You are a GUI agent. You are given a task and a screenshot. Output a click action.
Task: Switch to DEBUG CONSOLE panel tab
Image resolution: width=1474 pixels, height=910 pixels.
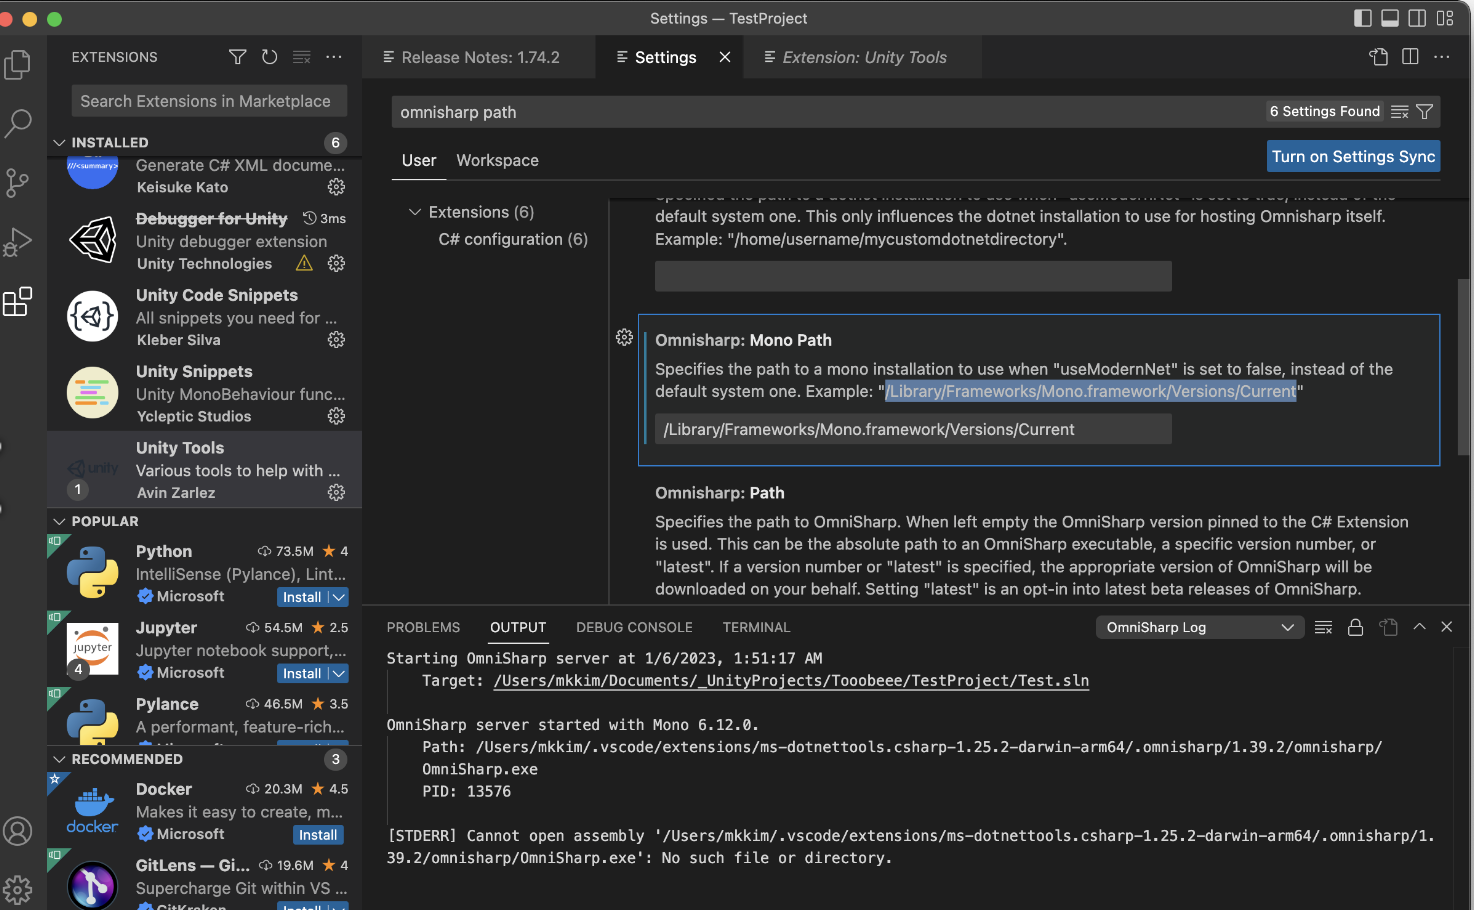pyautogui.click(x=634, y=627)
